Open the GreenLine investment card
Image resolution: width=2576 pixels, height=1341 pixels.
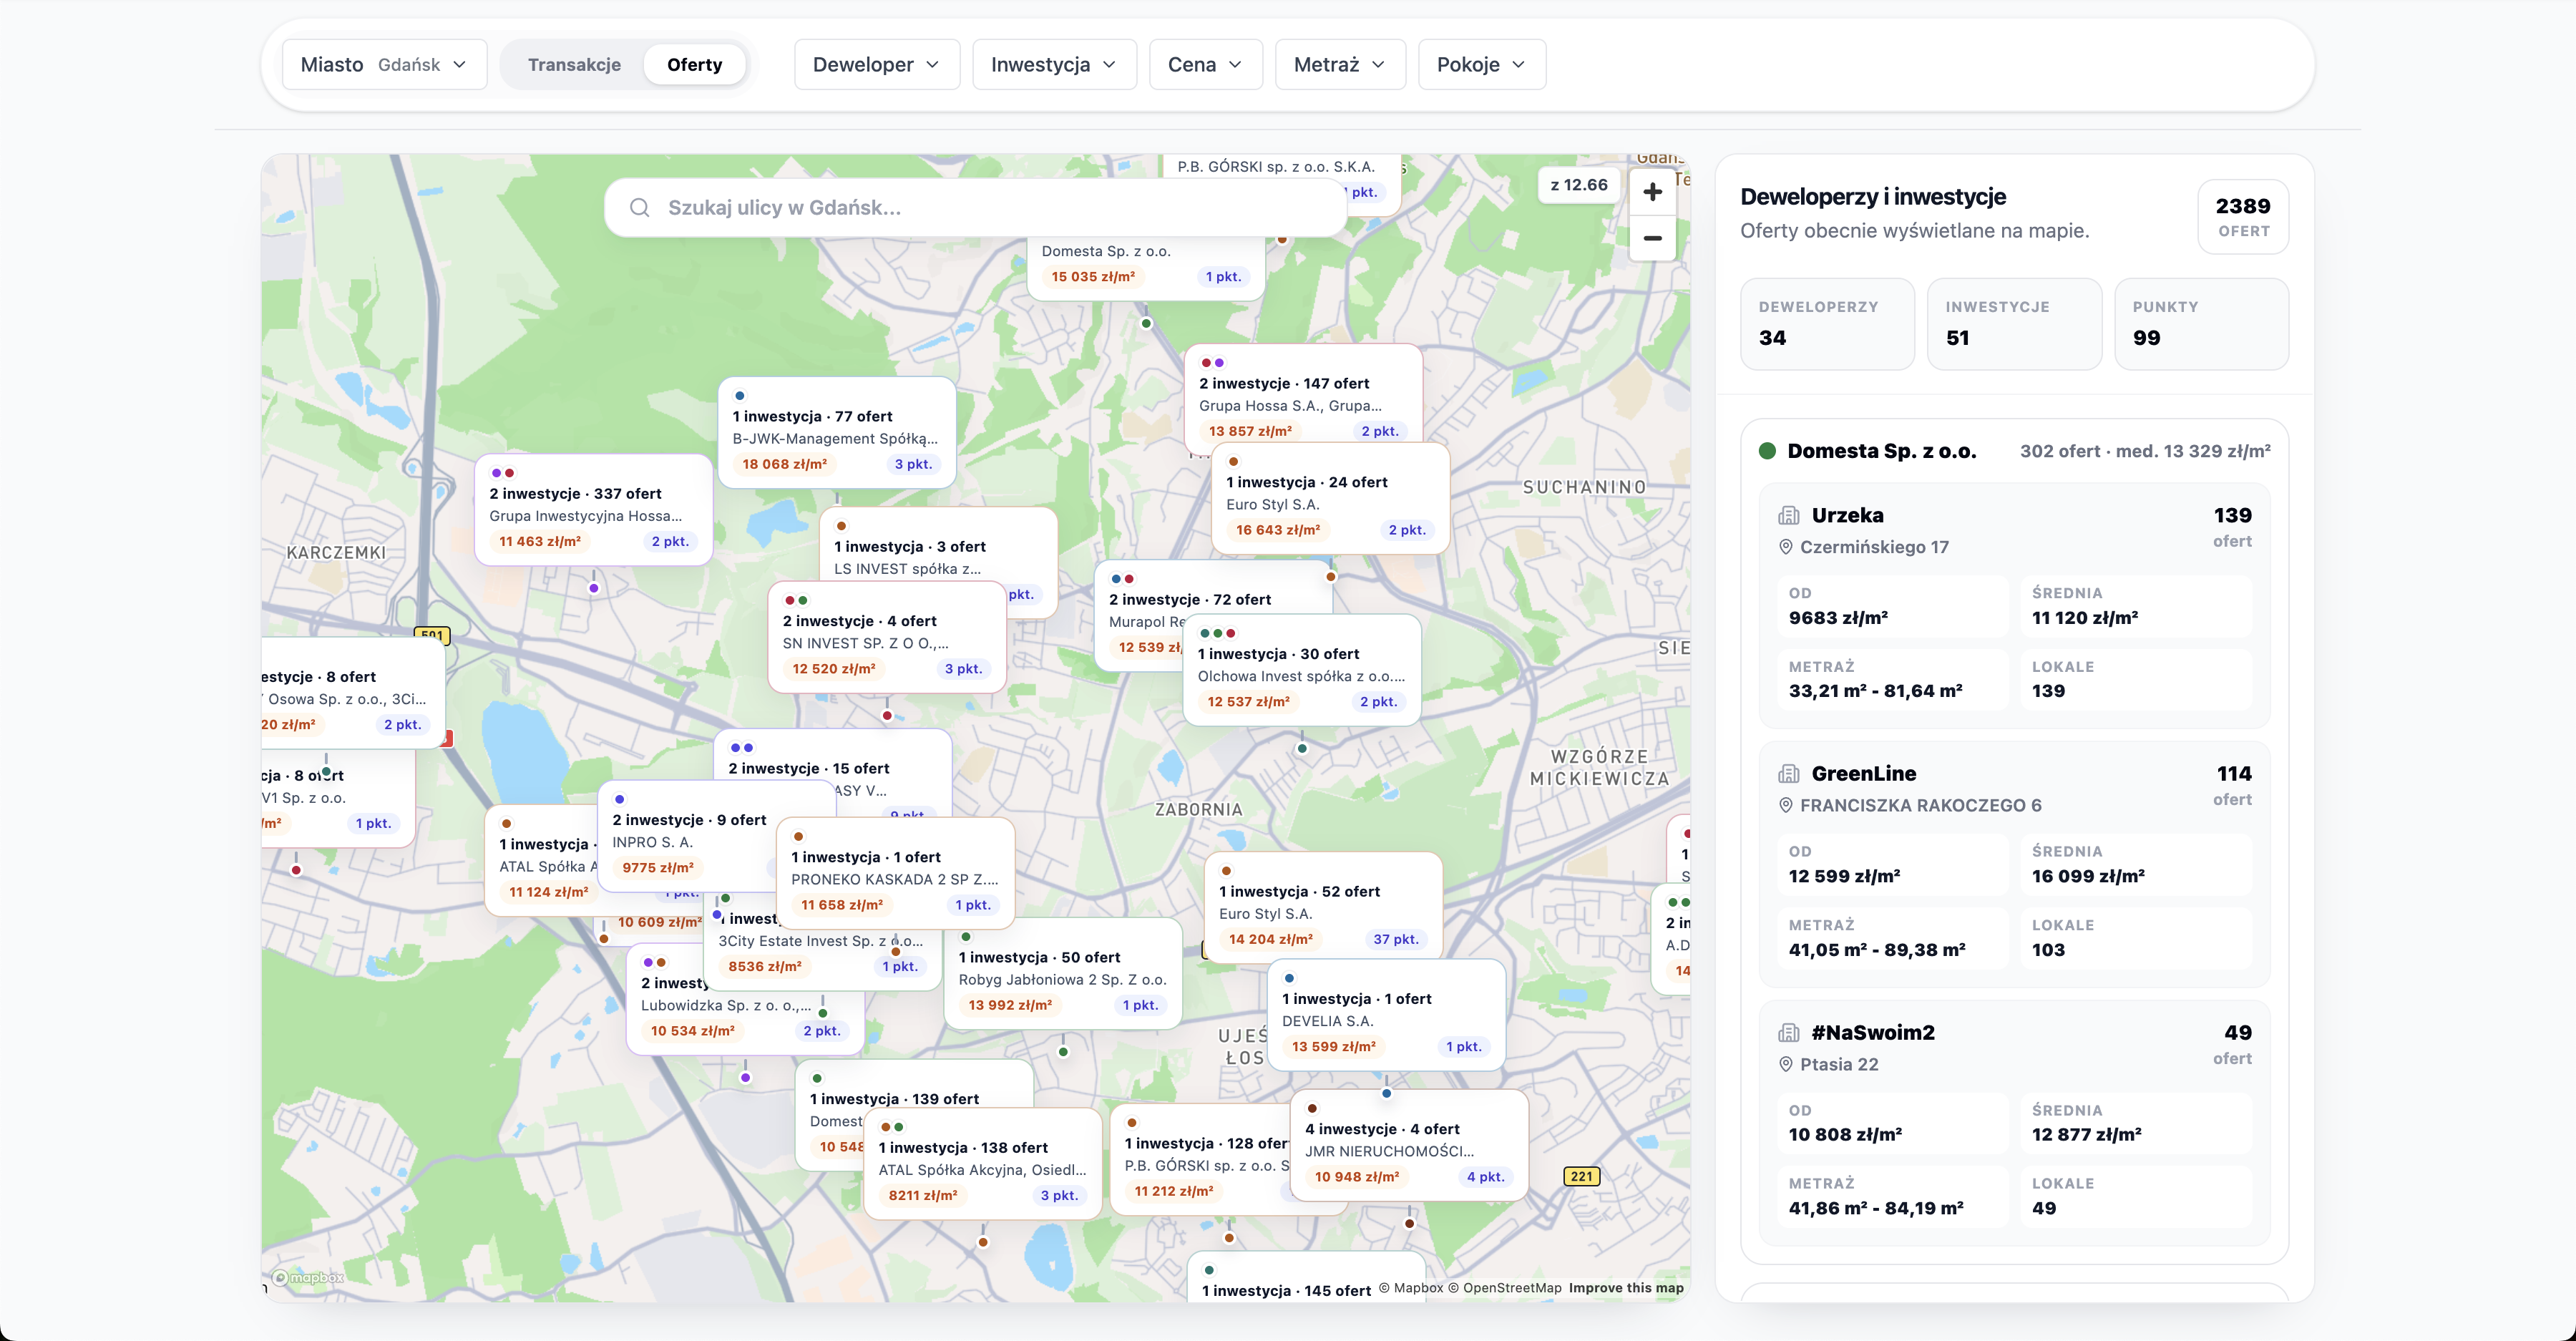[x=2014, y=864]
